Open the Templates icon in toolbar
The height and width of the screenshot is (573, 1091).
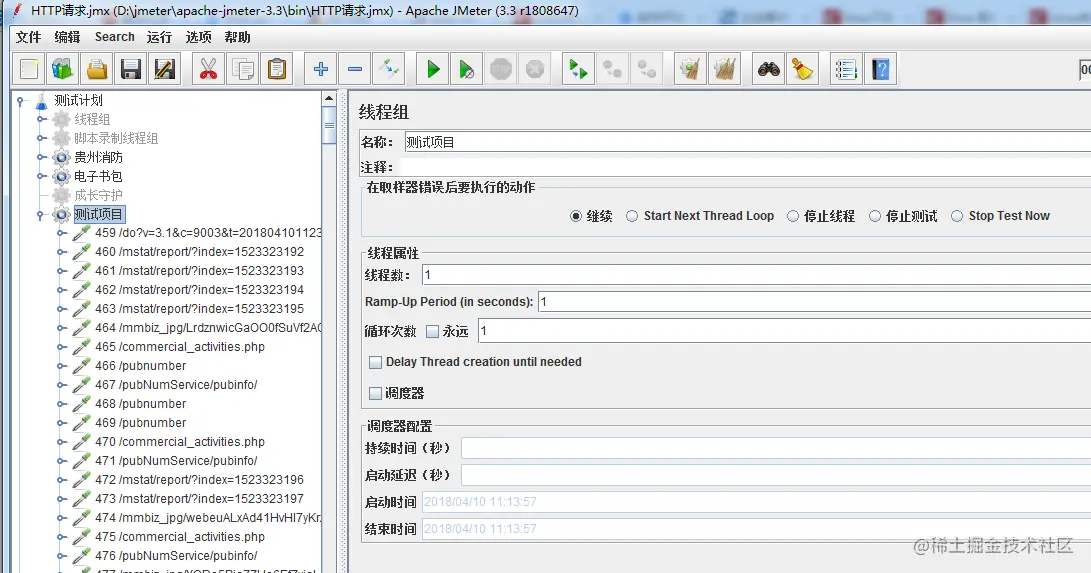click(63, 69)
